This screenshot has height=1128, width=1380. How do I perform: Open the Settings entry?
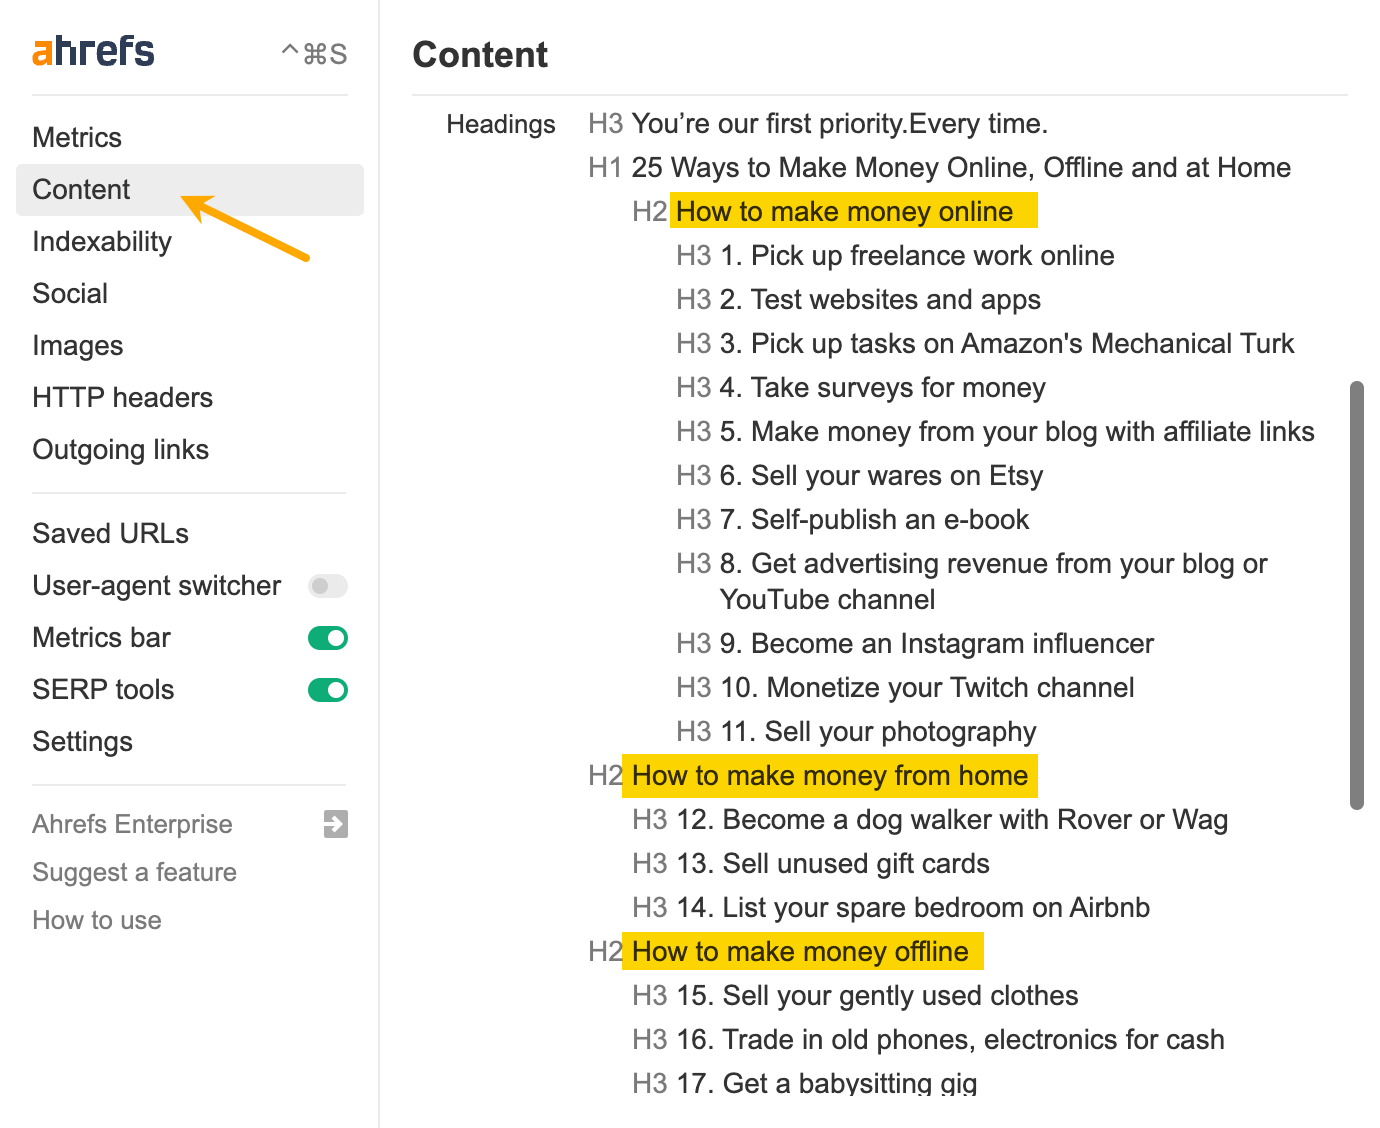pos(82,741)
